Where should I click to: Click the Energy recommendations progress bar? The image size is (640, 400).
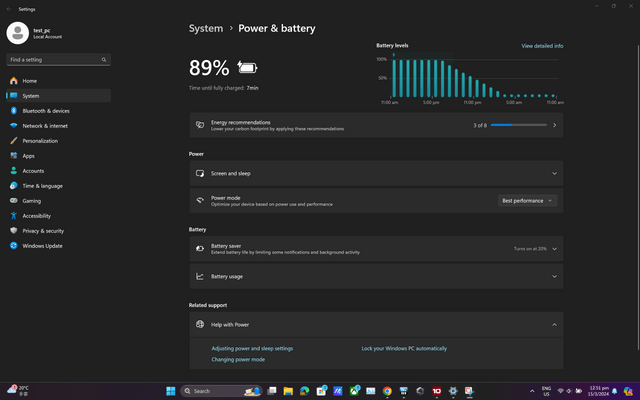tap(518, 125)
